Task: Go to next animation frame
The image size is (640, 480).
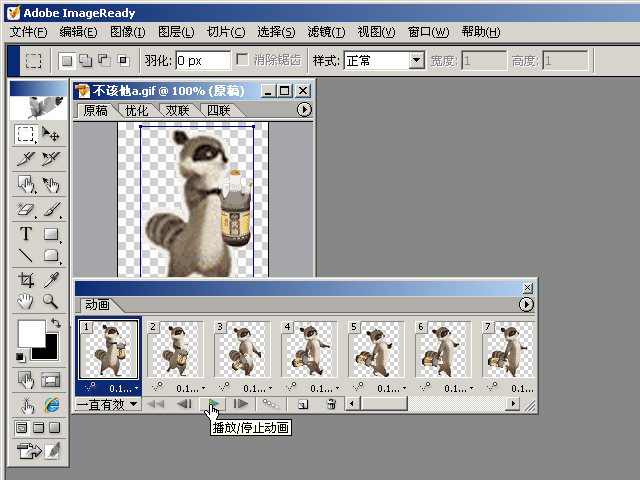Action: [x=241, y=404]
